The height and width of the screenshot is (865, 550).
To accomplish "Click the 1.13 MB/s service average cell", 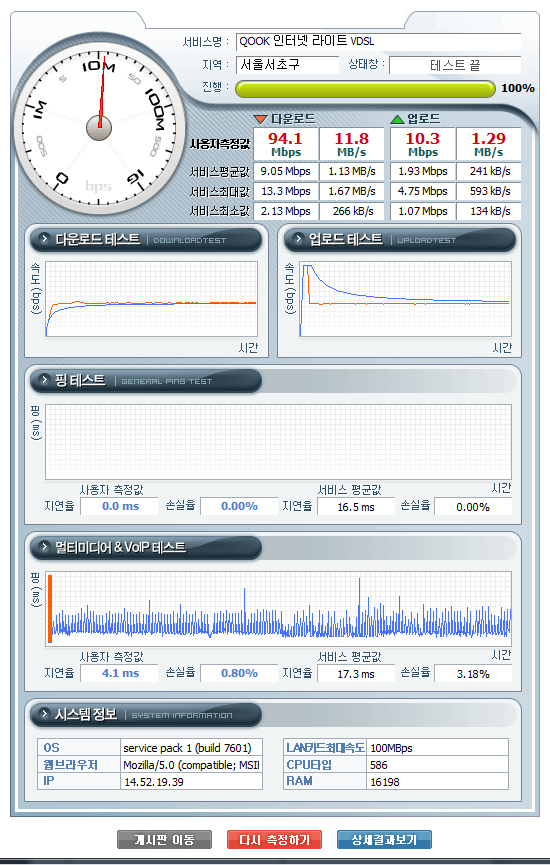I will pyautogui.click(x=352, y=171).
